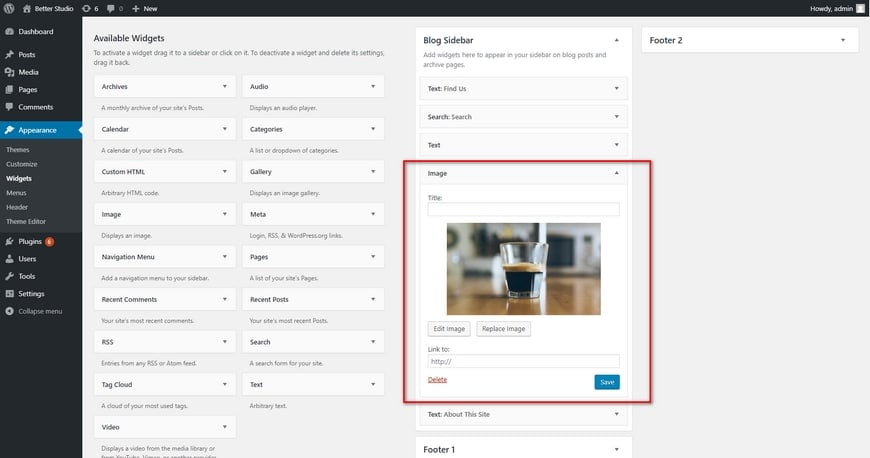Click the Settings sliders icon
This screenshot has height=458, width=870.
click(x=9, y=294)
